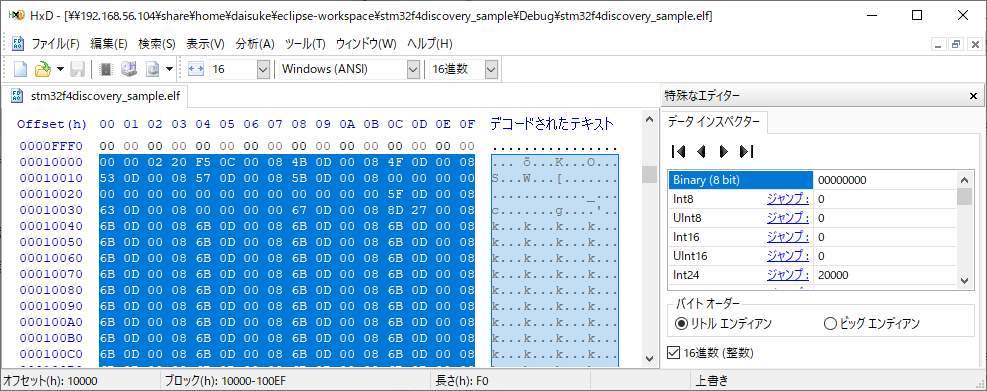Image resolution: width=987 pixels, height=391 pixels.
Task: Uncheck the 16進数 (整数) checkbox
Action: point(673,353)
